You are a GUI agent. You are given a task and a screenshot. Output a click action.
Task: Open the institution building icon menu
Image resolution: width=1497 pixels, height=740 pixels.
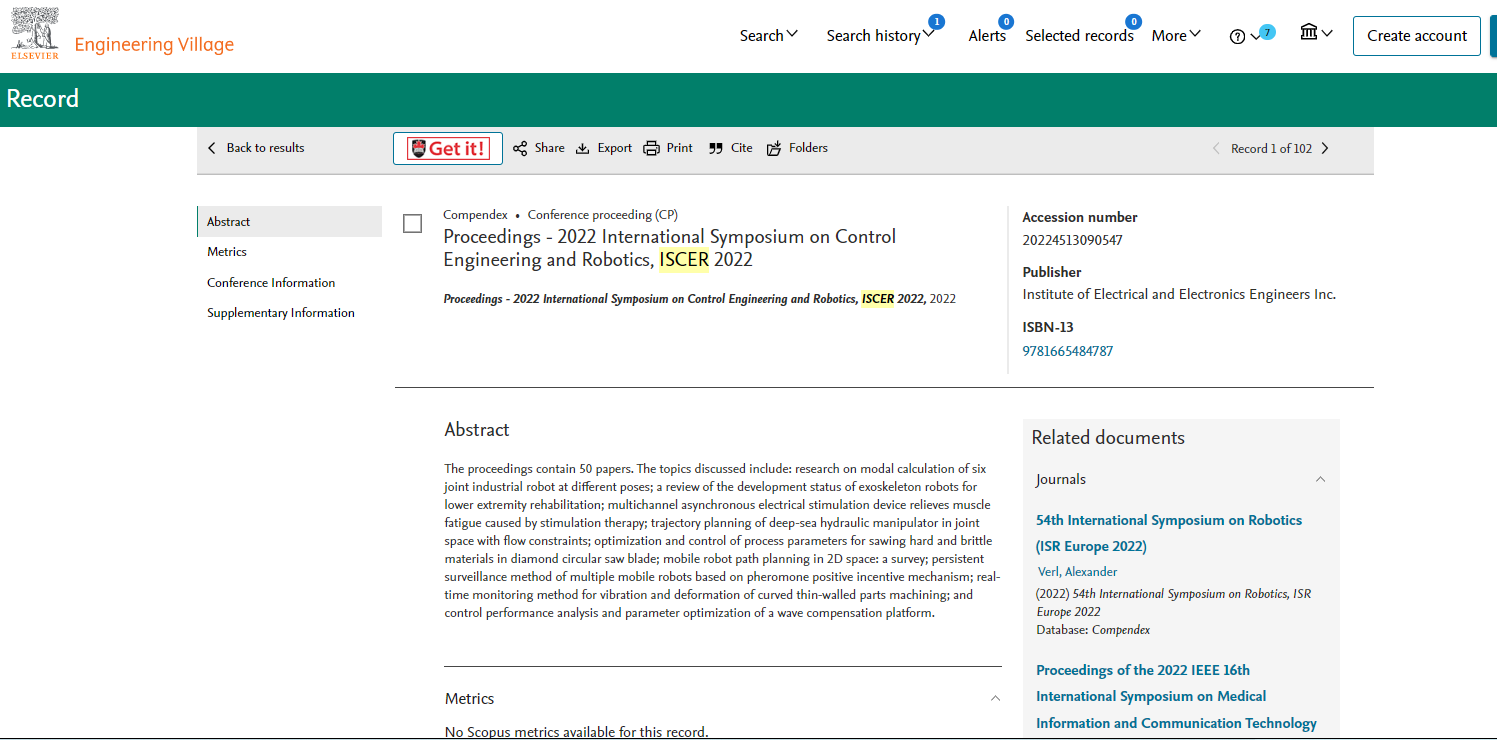pyautogui.click(x=1309, y=33)
